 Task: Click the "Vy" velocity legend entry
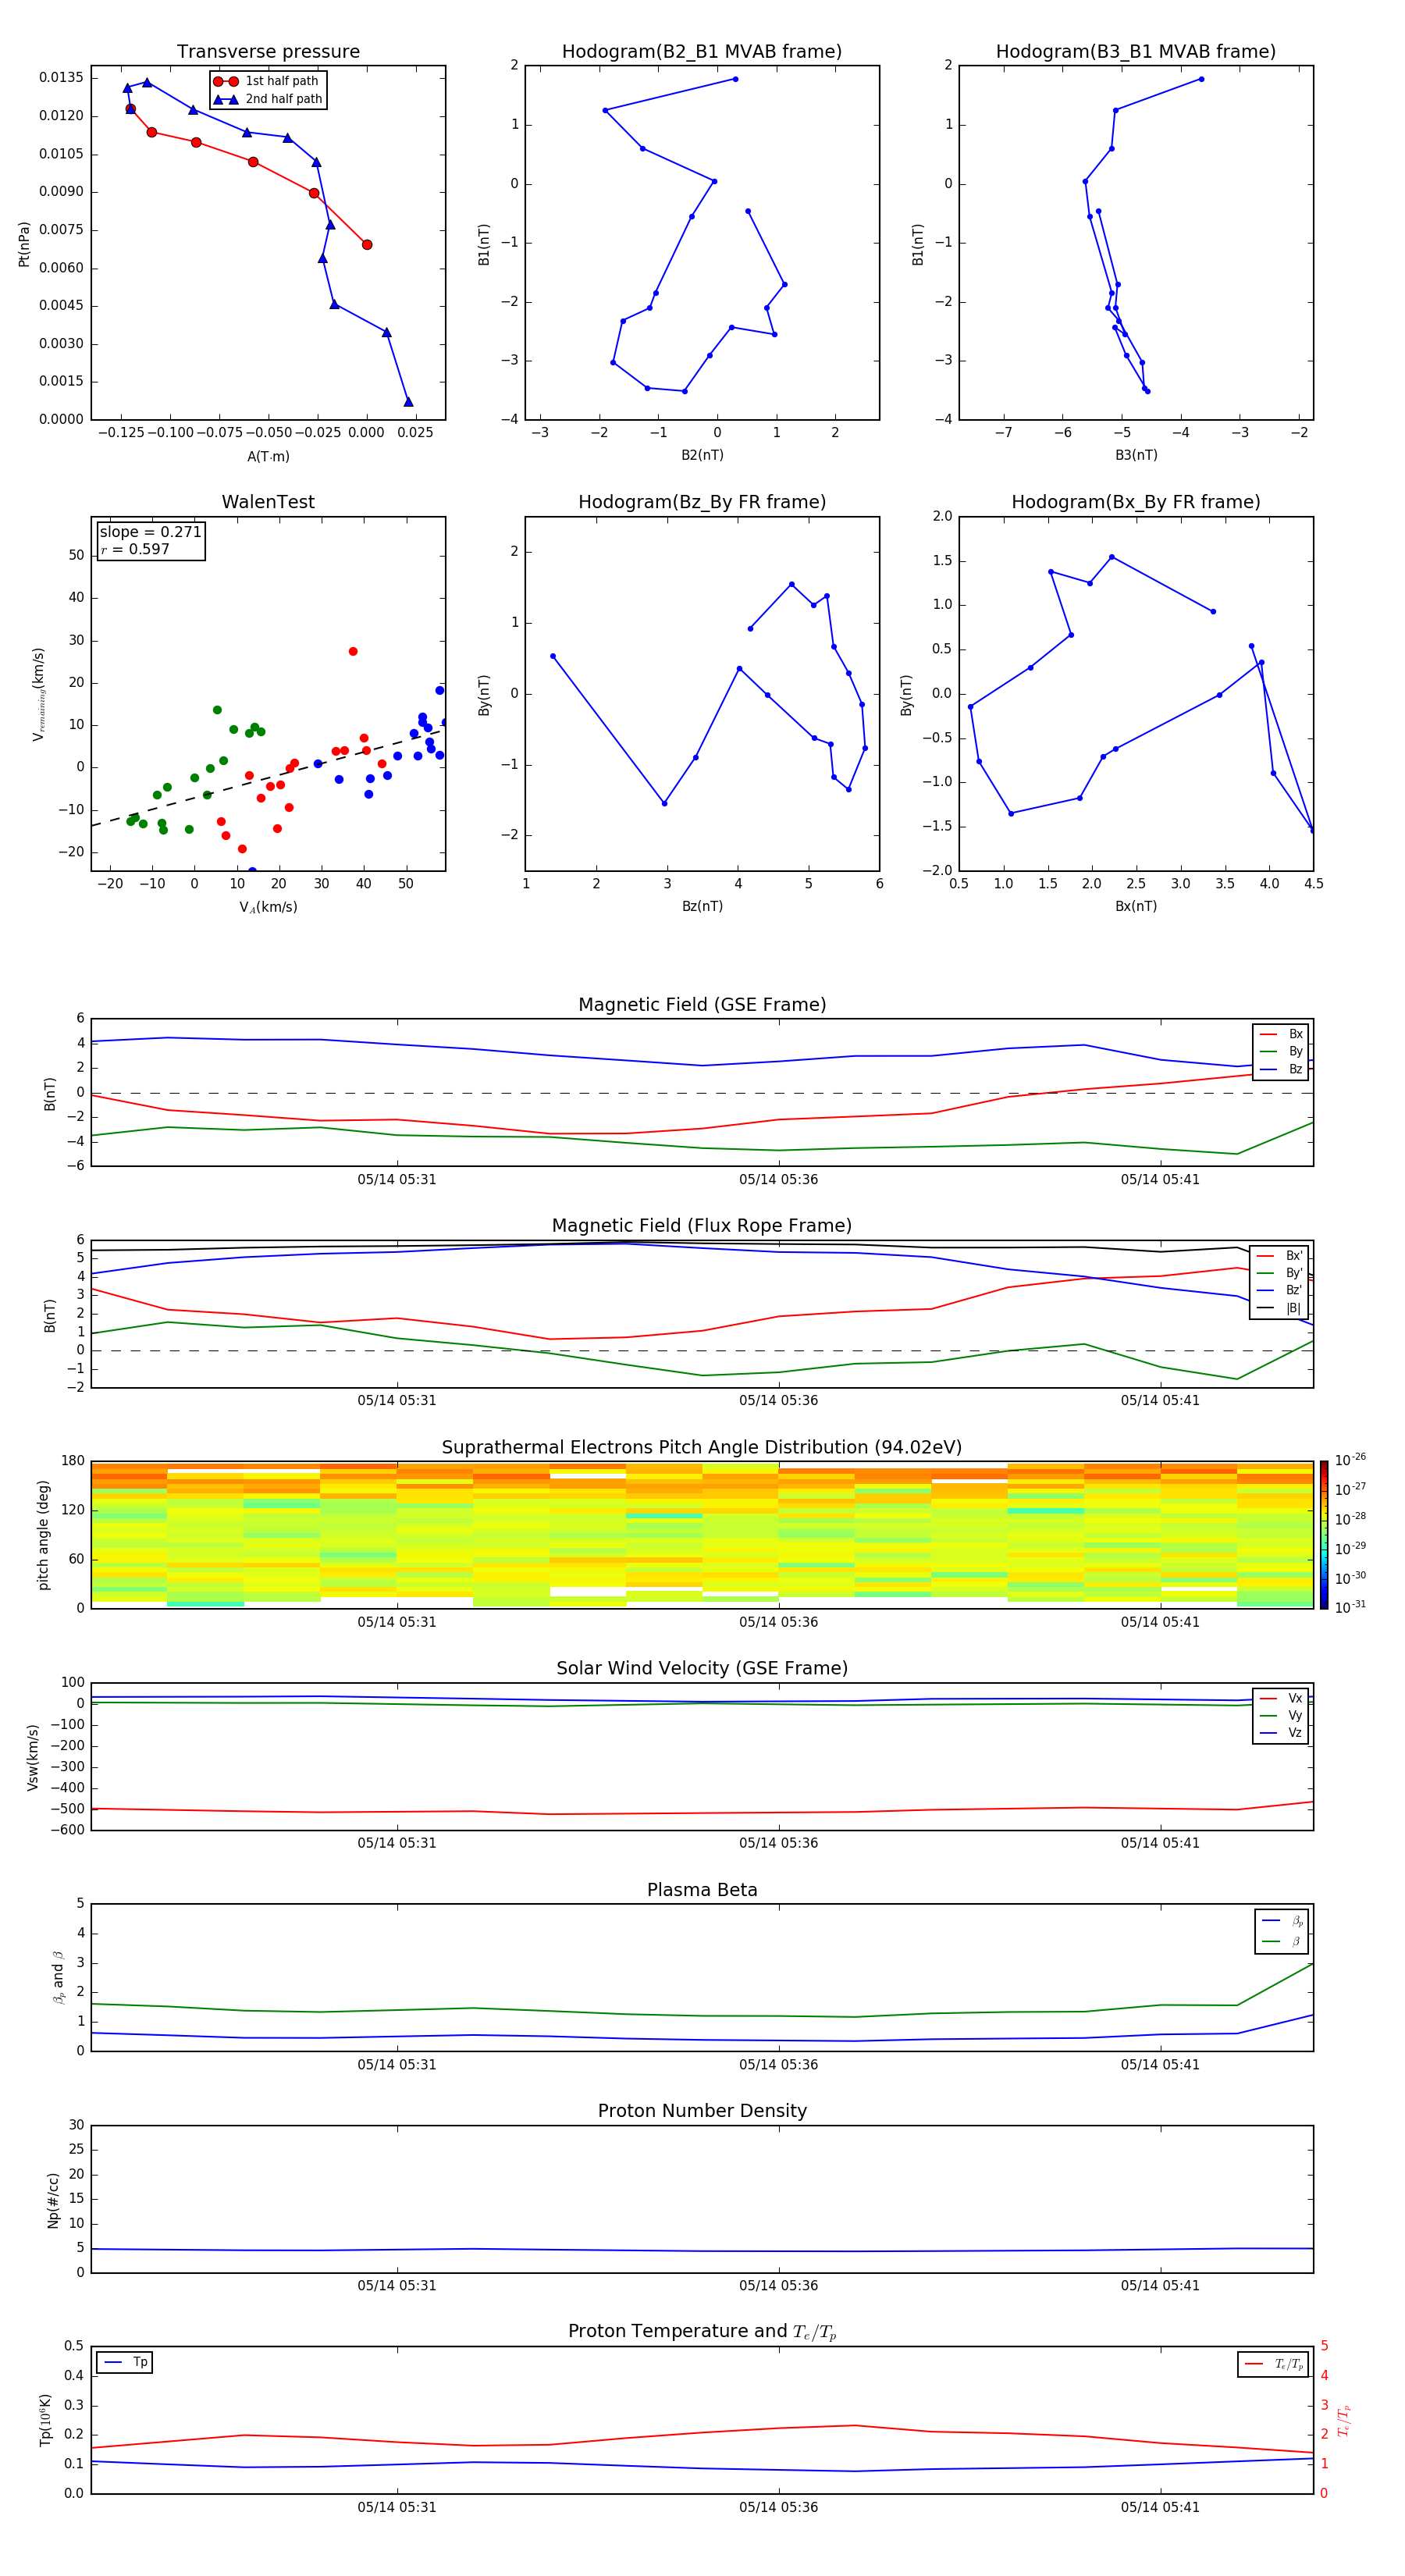[1282, 1715]
